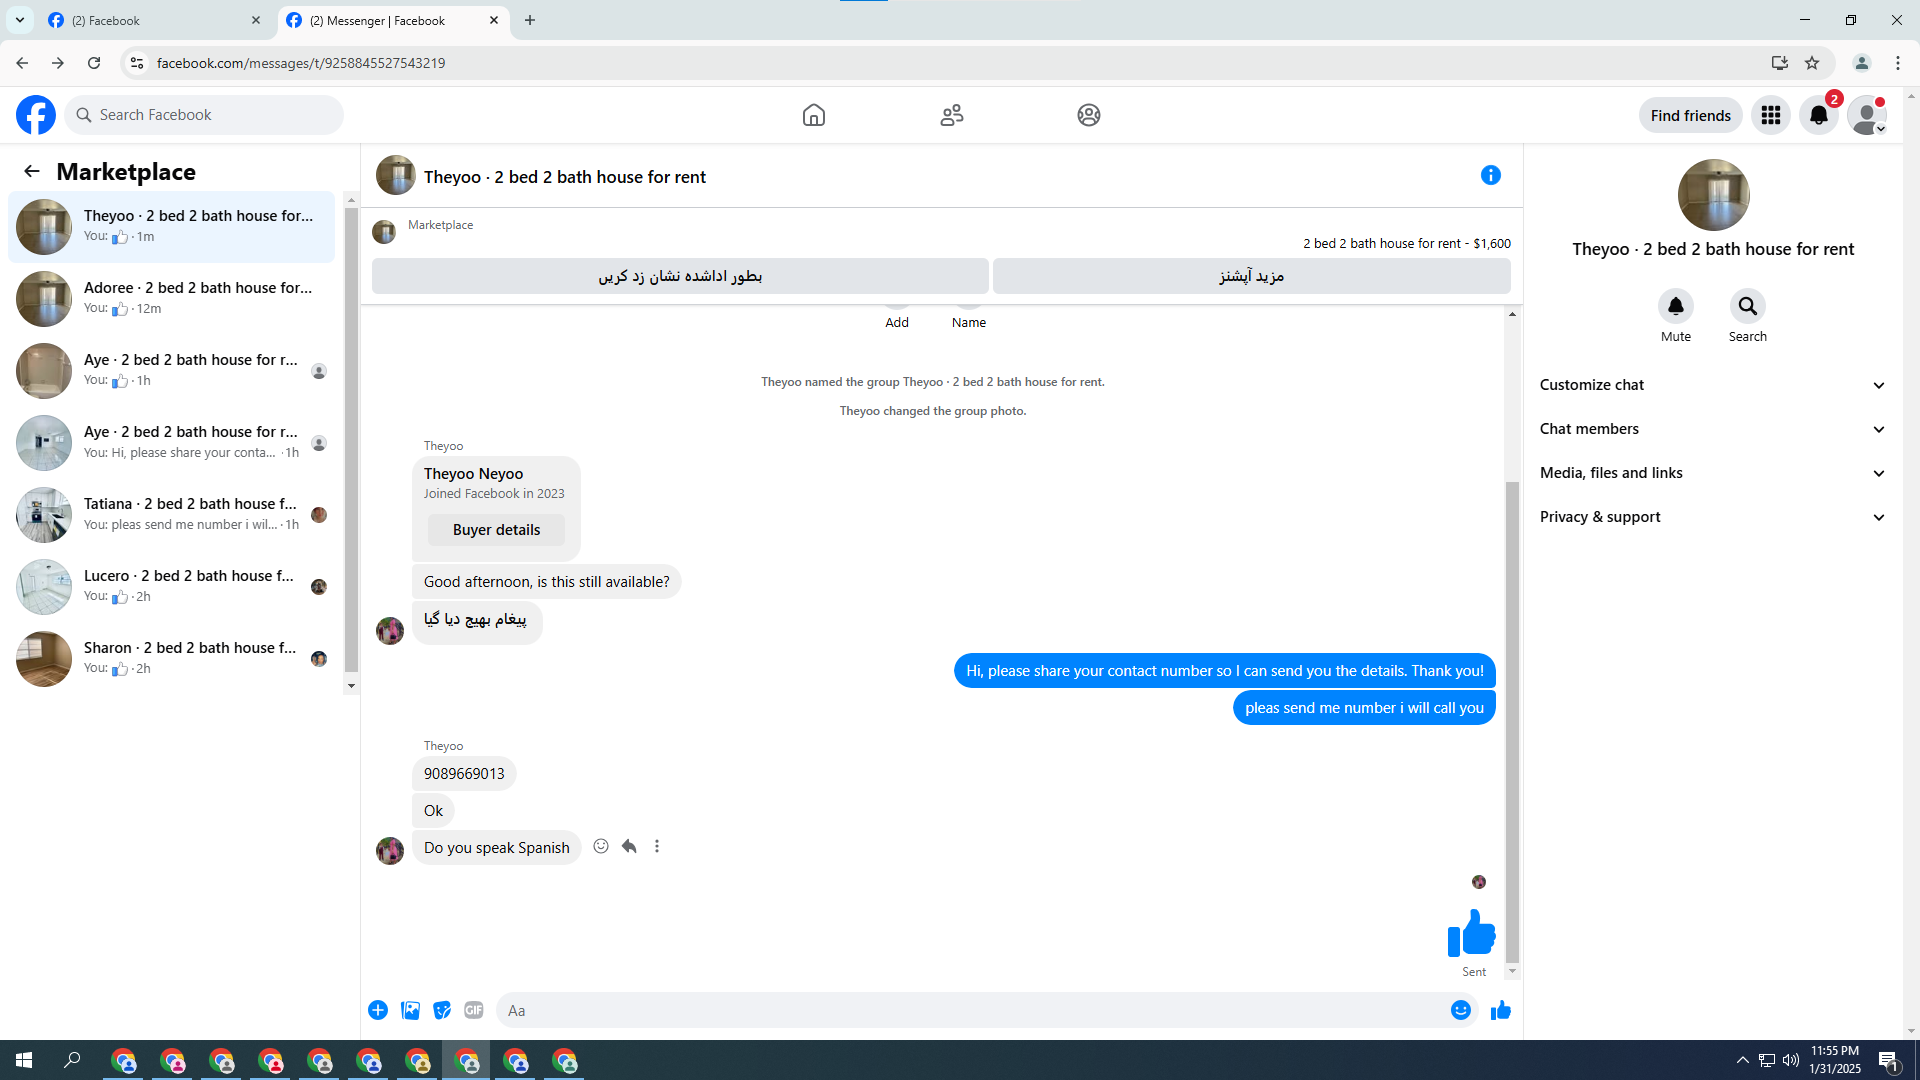Open the taskbar clock showing 11:55 PM

click(x=1835, y=1060)
